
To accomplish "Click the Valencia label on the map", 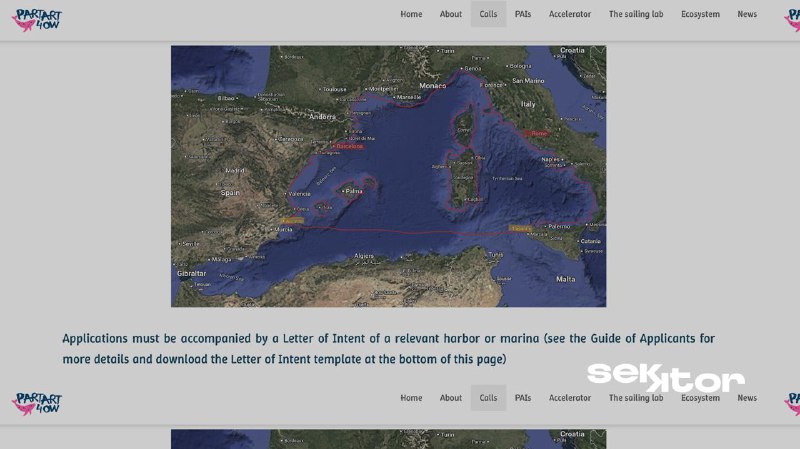I will 299,194.
